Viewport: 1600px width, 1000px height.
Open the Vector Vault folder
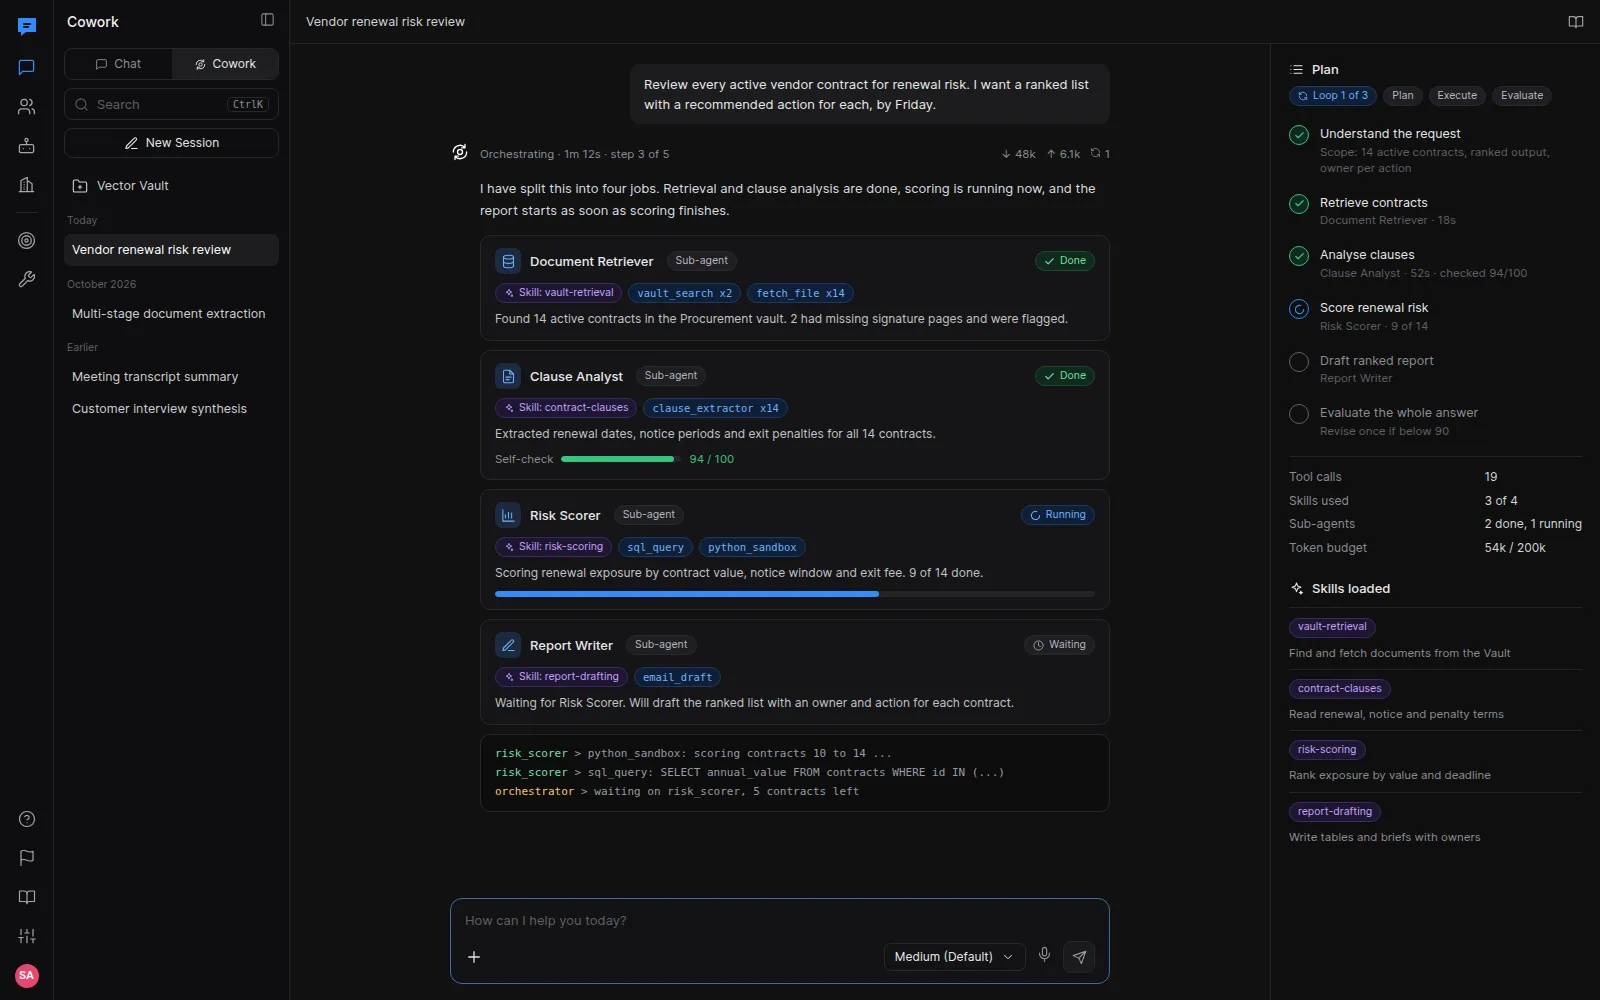click(171, 186)
